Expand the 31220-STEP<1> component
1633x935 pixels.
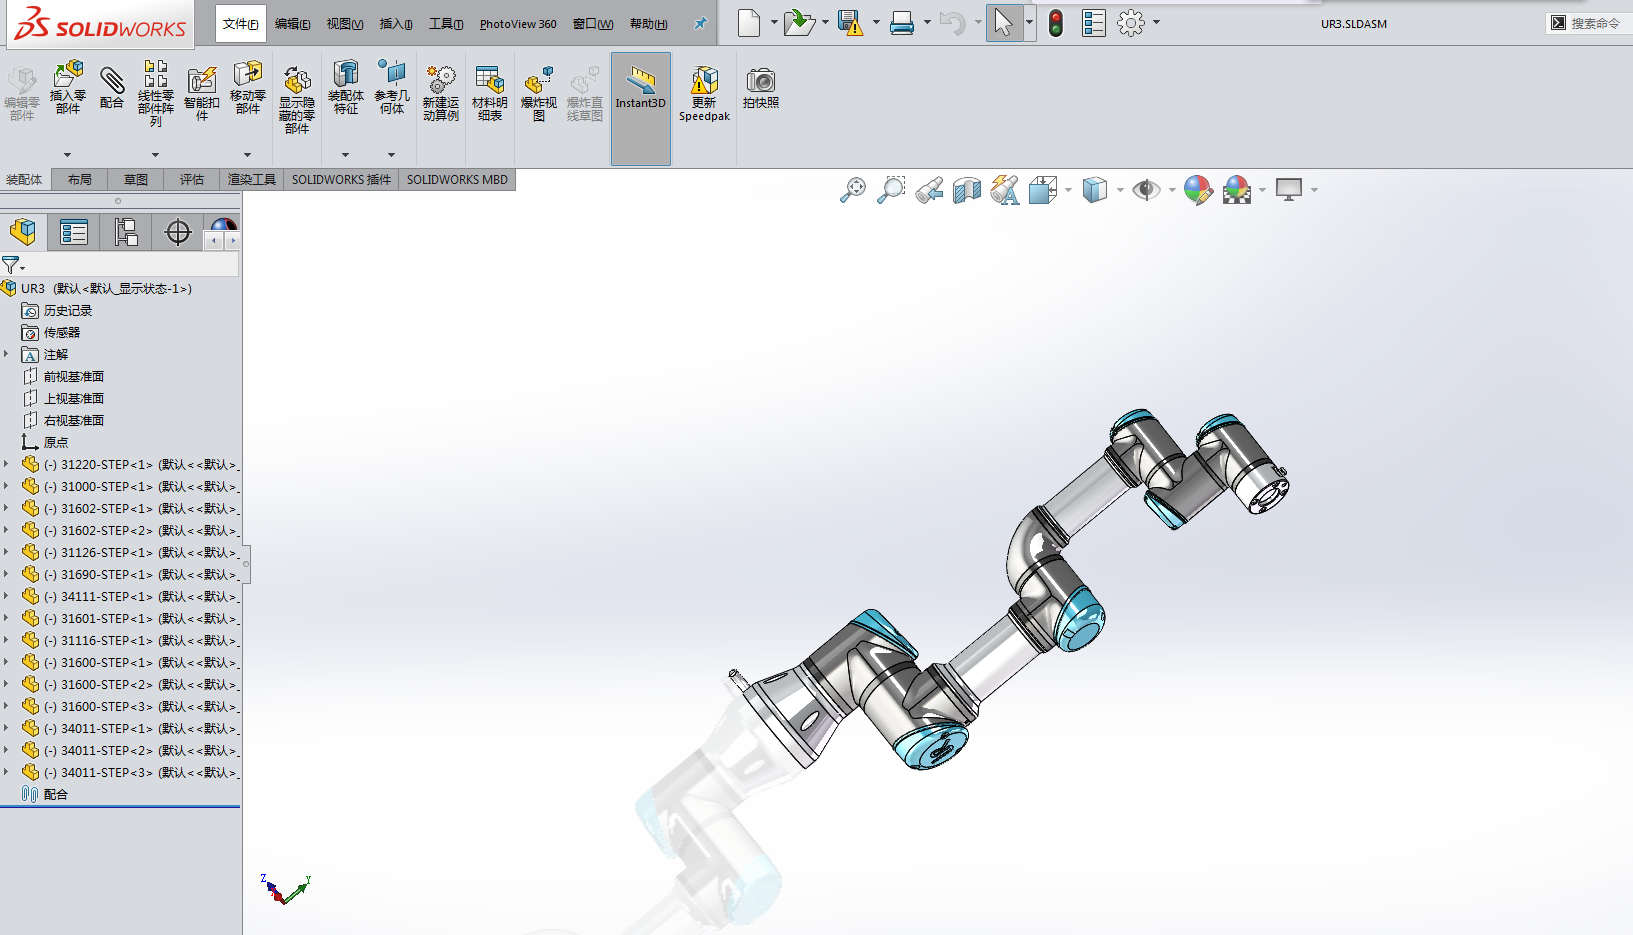(x=6, y=464)
